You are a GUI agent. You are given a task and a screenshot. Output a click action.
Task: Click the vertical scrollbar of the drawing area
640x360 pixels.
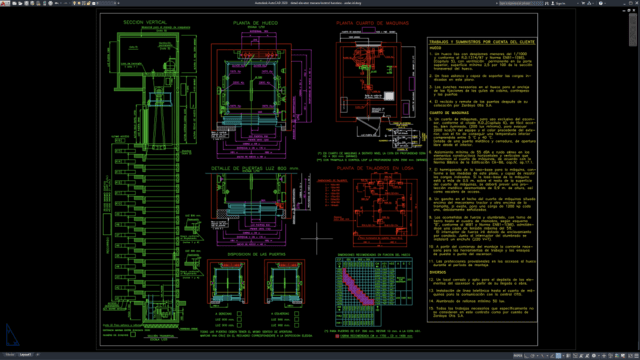click(633, 31)
